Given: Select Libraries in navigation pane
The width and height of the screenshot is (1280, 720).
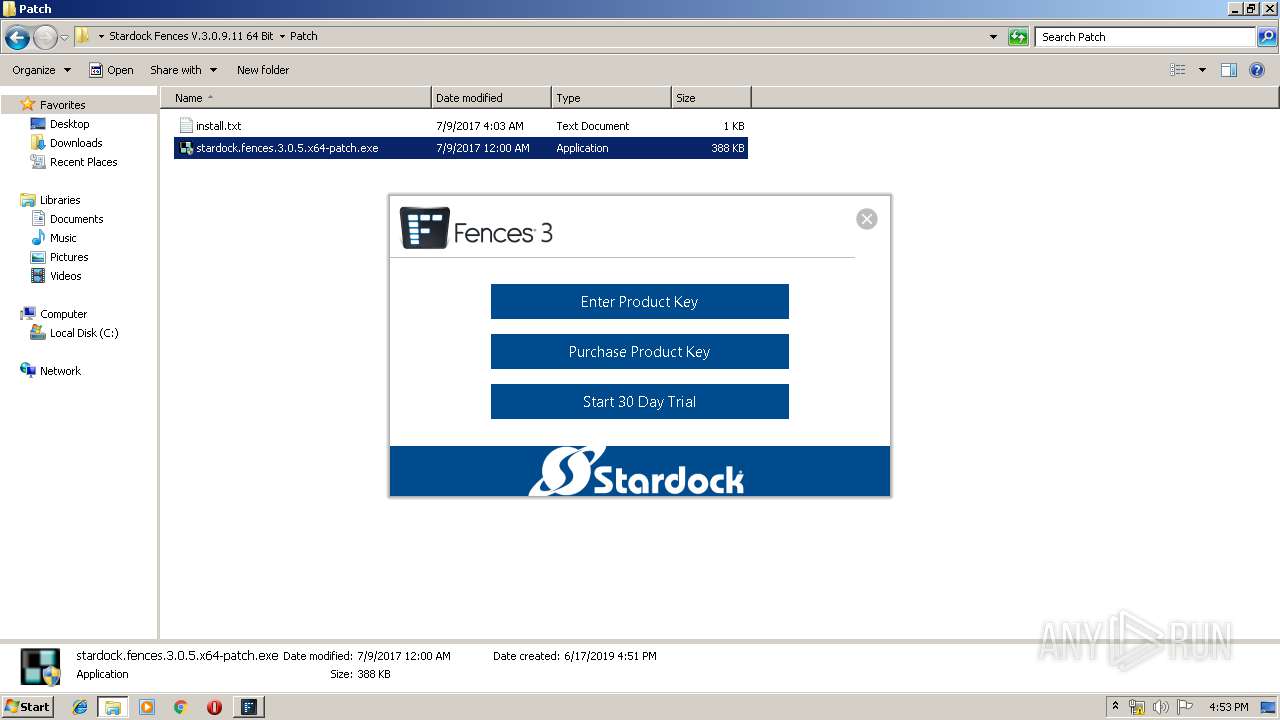Looking at the screenshot, I should click(x=60, y=200).
